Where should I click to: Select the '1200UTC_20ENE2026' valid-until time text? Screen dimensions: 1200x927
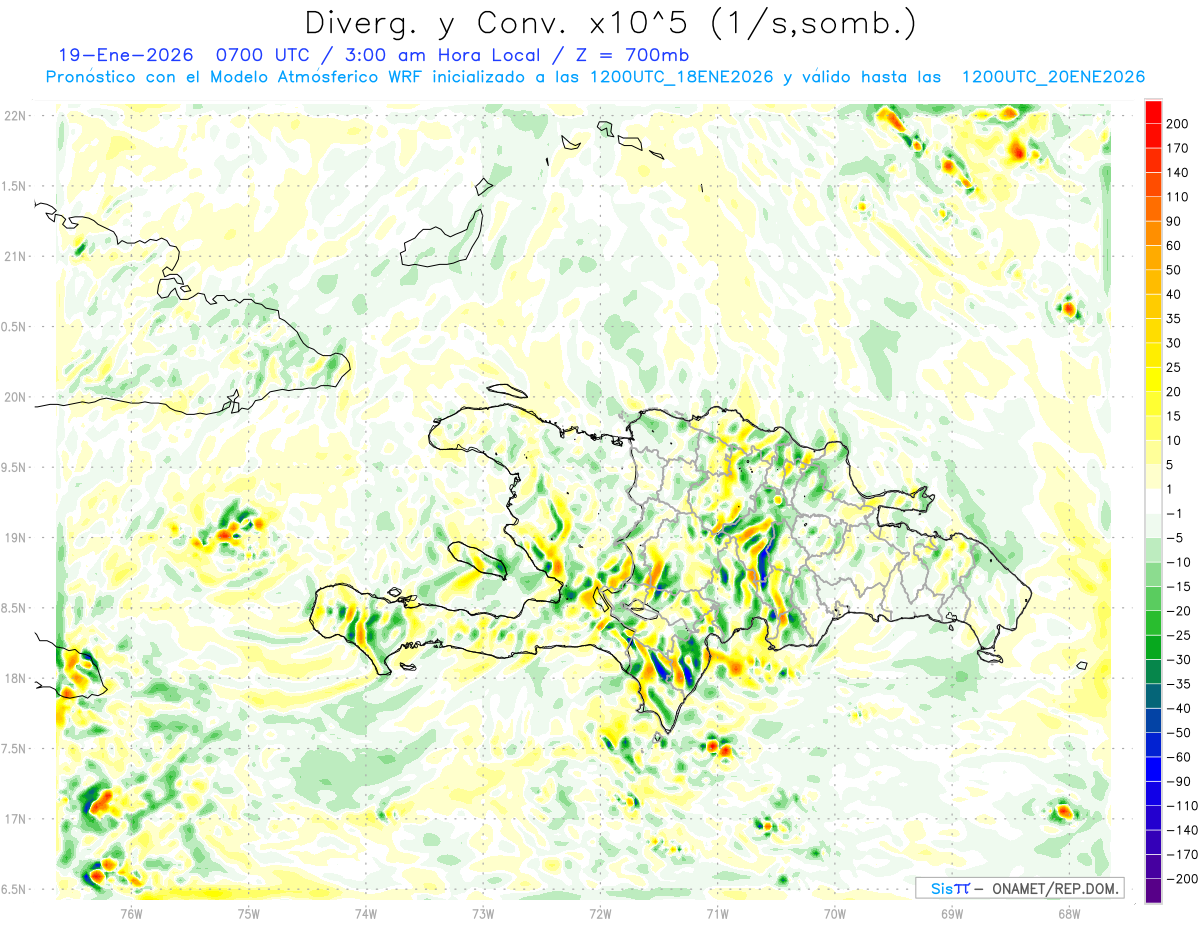click(1053, 77)
